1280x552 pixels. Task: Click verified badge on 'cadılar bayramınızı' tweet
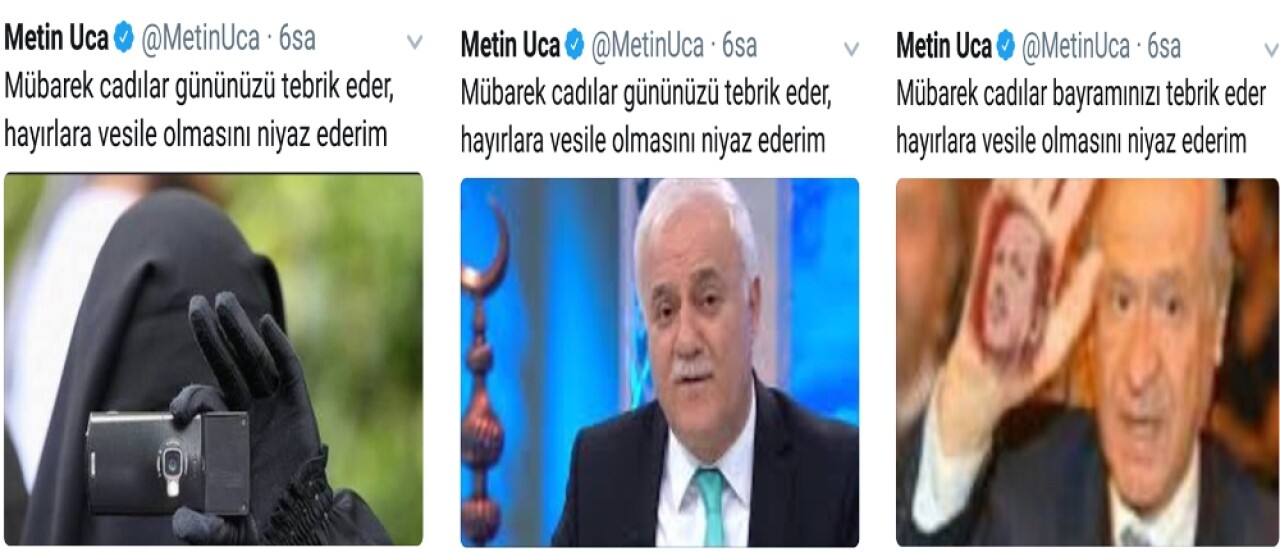click(x=1006, y=45)
